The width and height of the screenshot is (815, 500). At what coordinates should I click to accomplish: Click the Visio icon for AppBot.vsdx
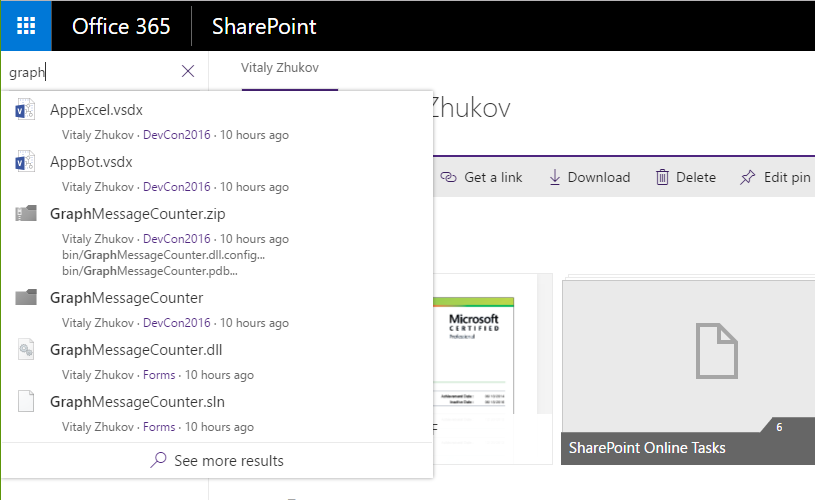[25, 162]
